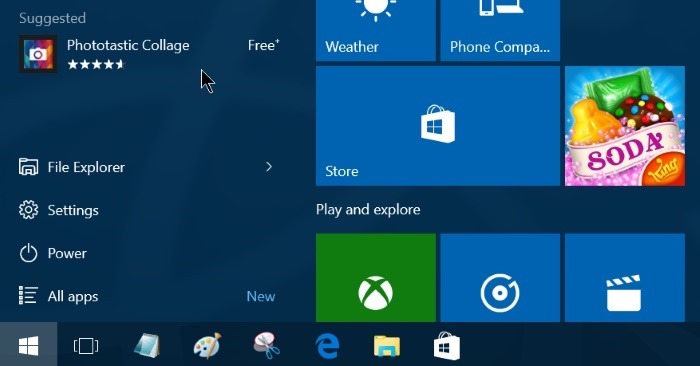This screenshot has width=700, height=366.
Task: Click the Phototastic Collage suggested app name
Action: pyautogui.click(x=128, y=46)
